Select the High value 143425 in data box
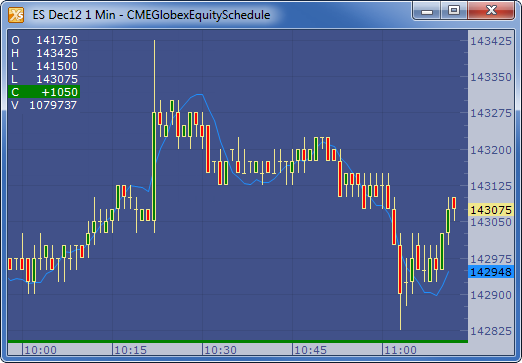Image resolution: width=522 pixels, height=363 pixels. tap(57, 53)
